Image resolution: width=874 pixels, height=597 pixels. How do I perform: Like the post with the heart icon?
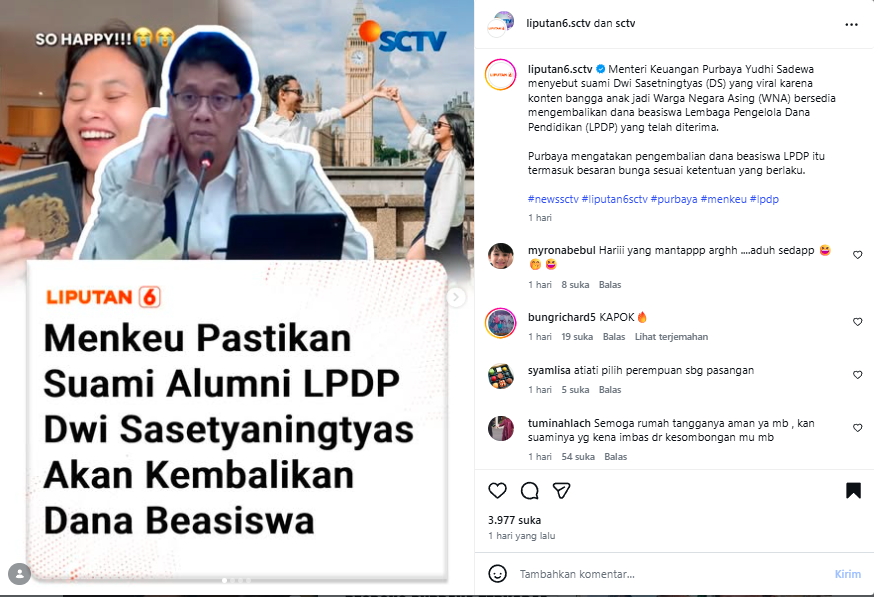coord(497,491)
